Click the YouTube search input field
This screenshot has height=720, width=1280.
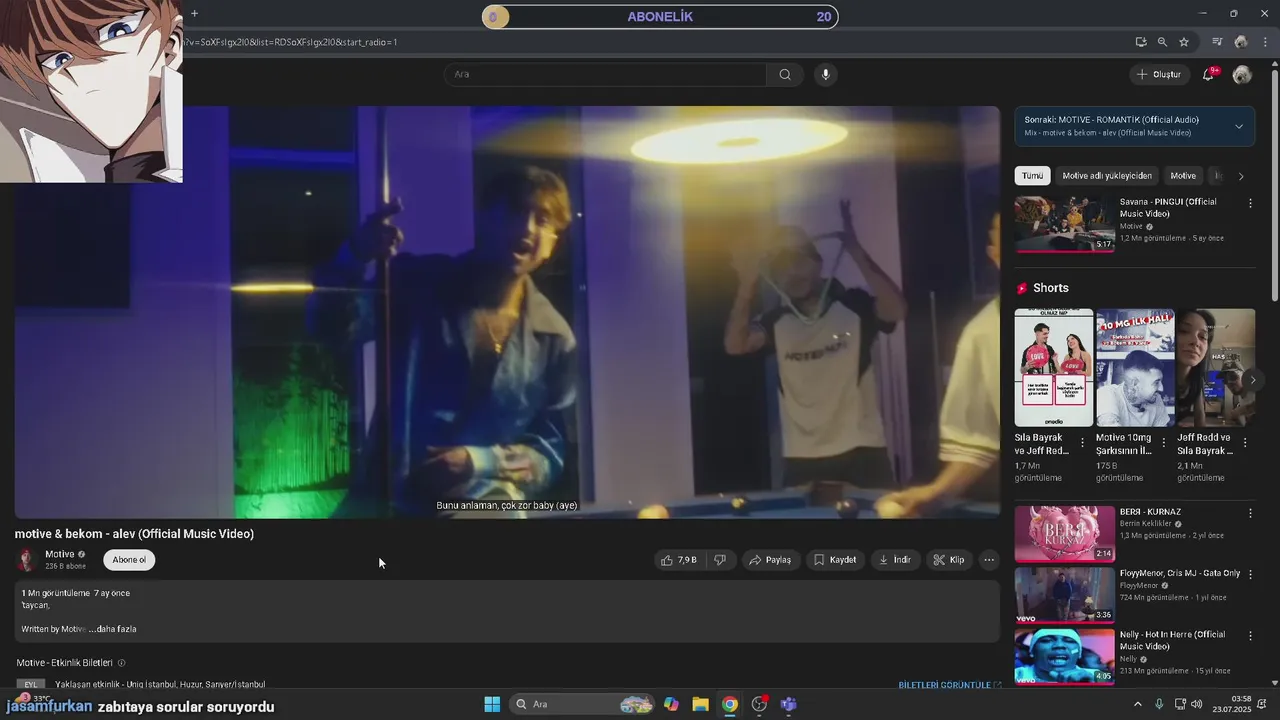point(606,74)
